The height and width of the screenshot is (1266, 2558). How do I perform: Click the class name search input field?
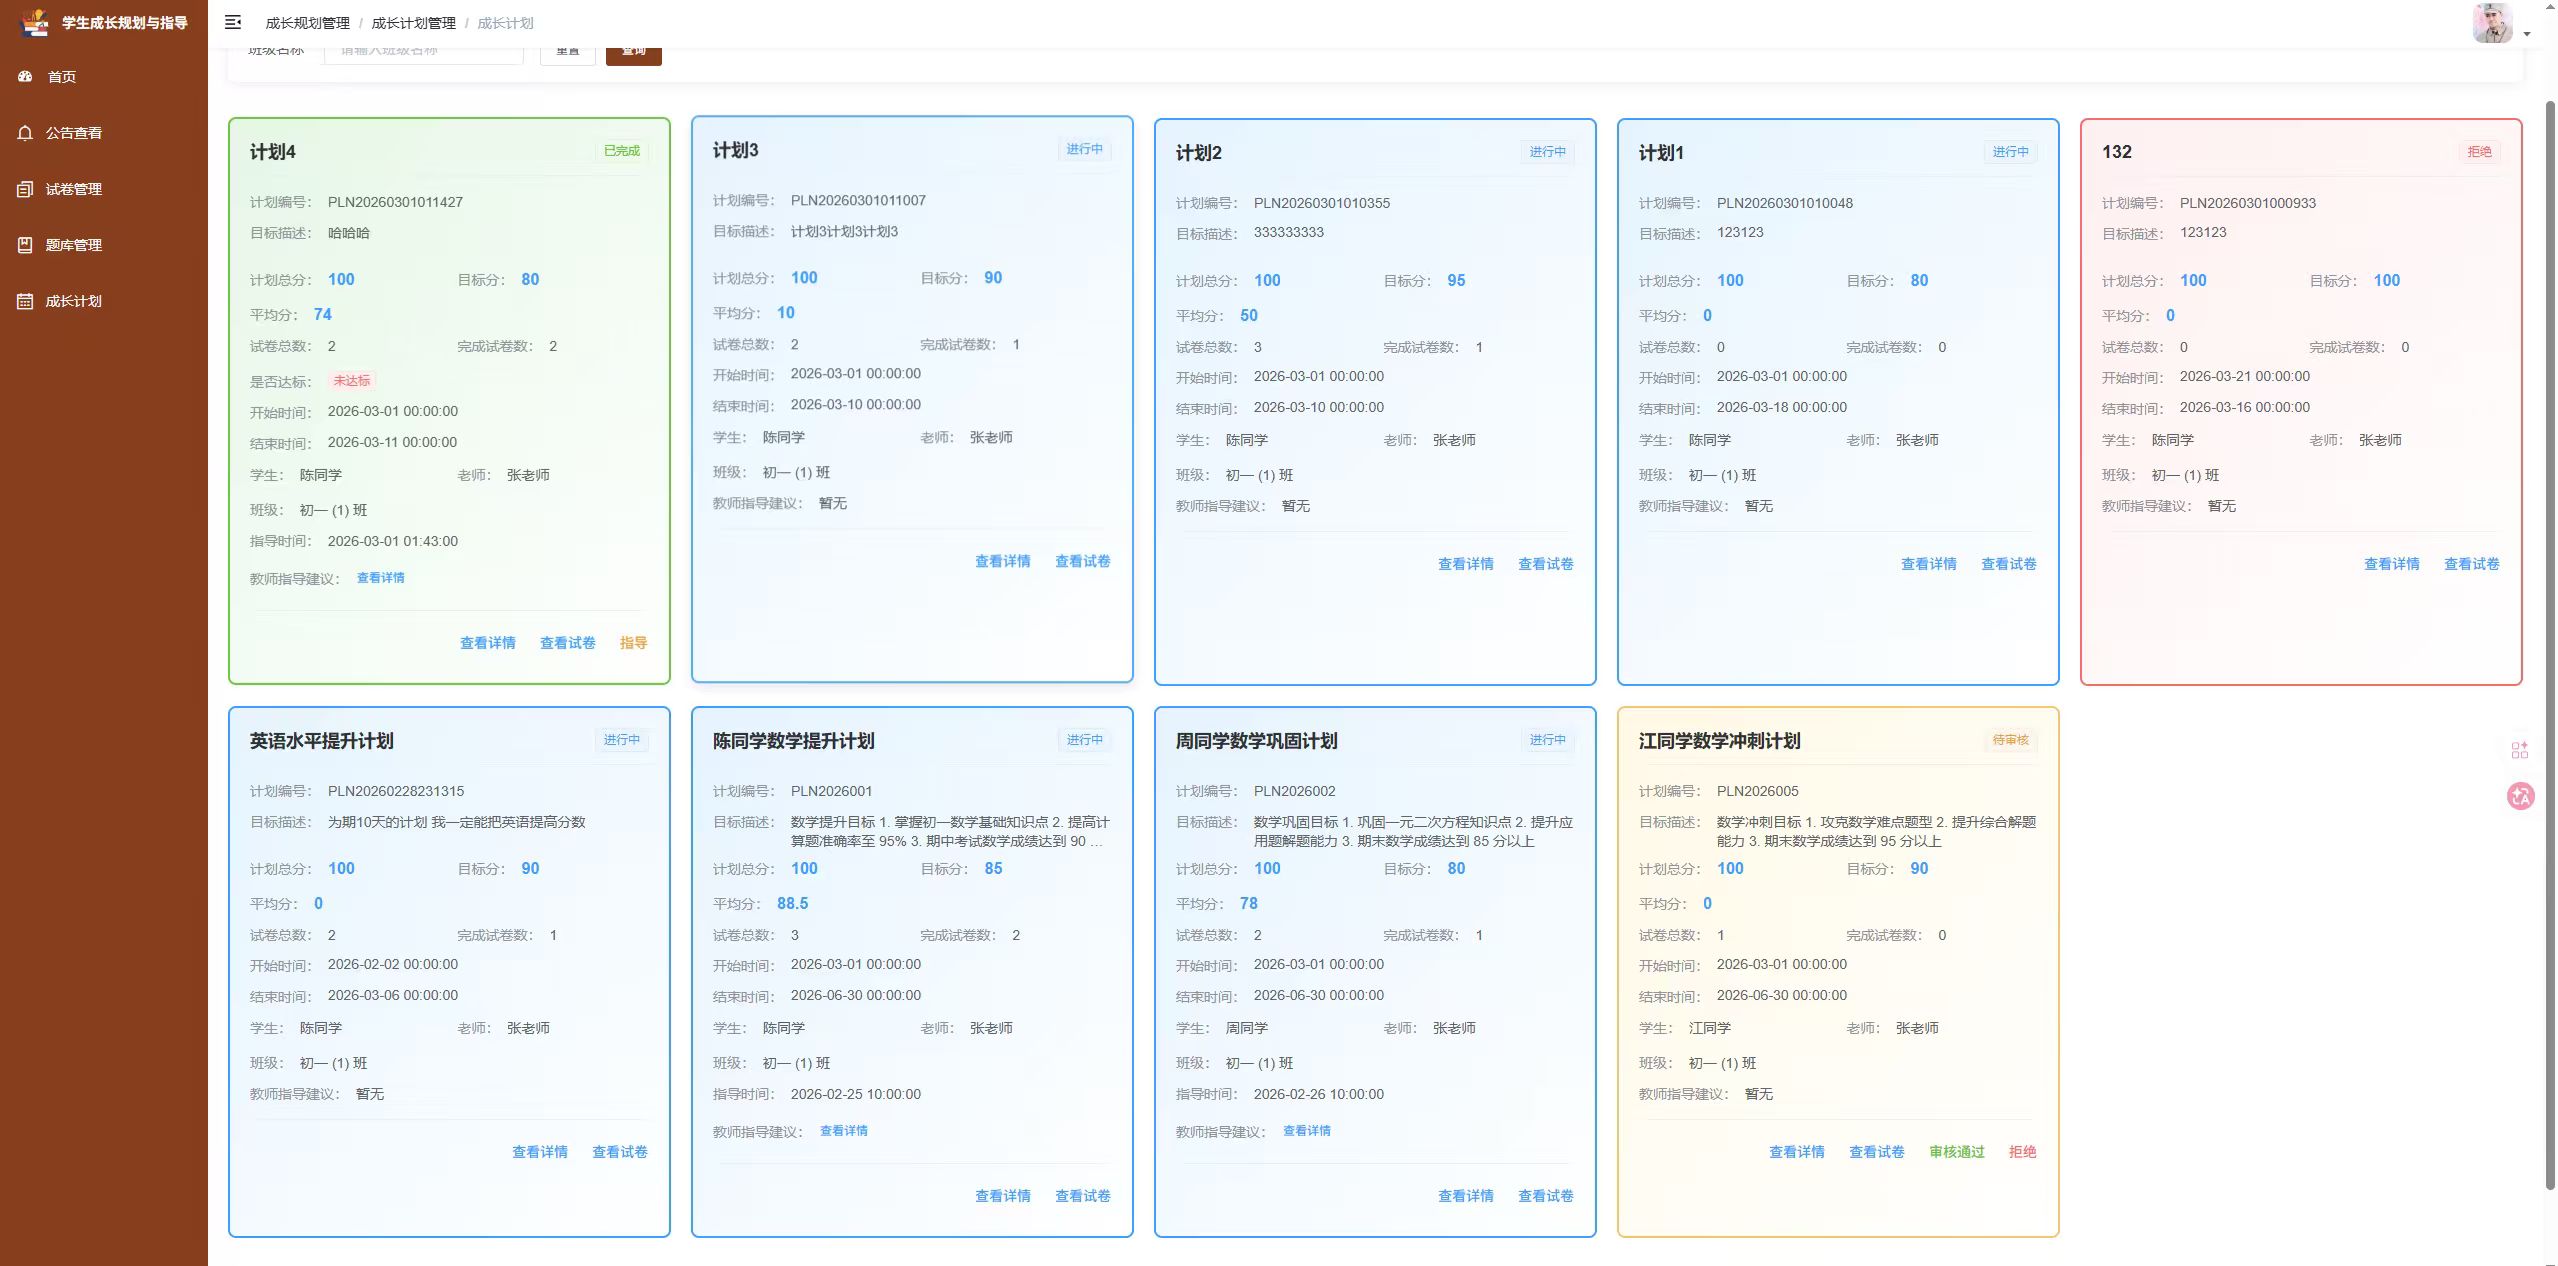click(423, 54)
